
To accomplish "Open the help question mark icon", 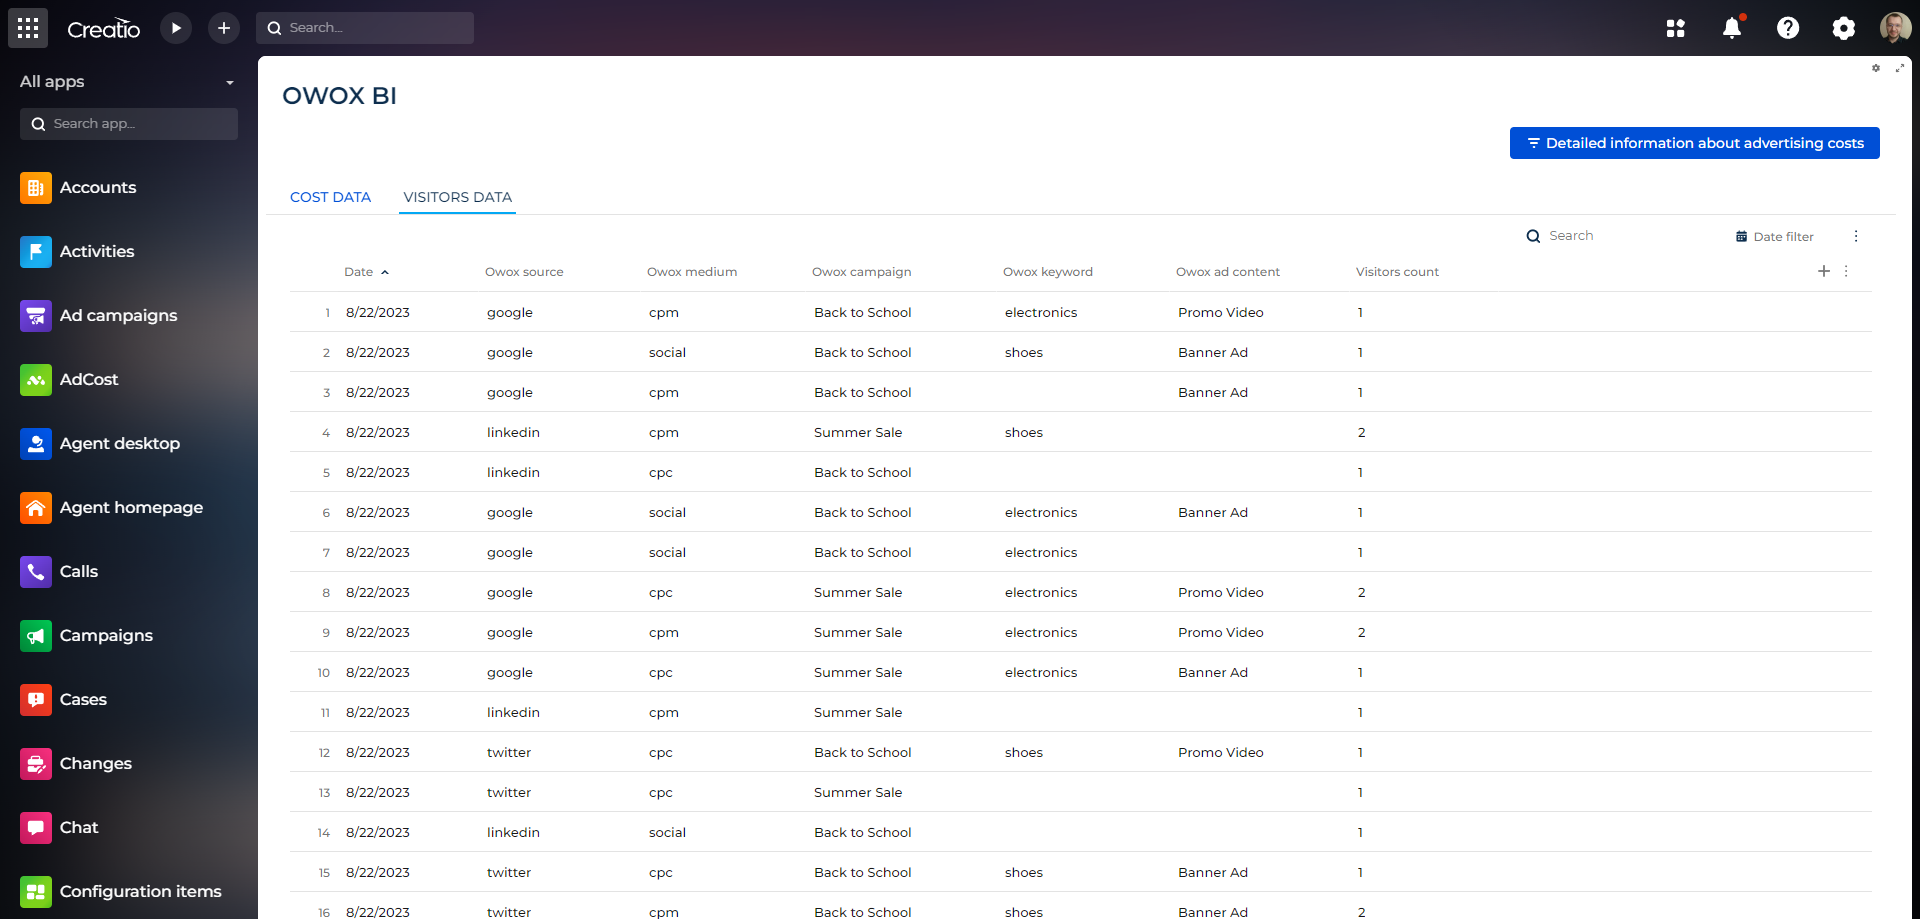I will [1788, 28].
